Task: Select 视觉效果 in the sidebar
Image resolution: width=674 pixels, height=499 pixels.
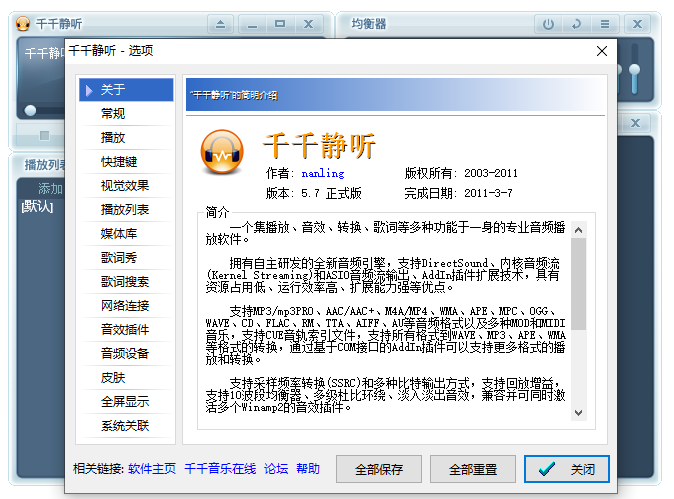Action: coord(125,186)
